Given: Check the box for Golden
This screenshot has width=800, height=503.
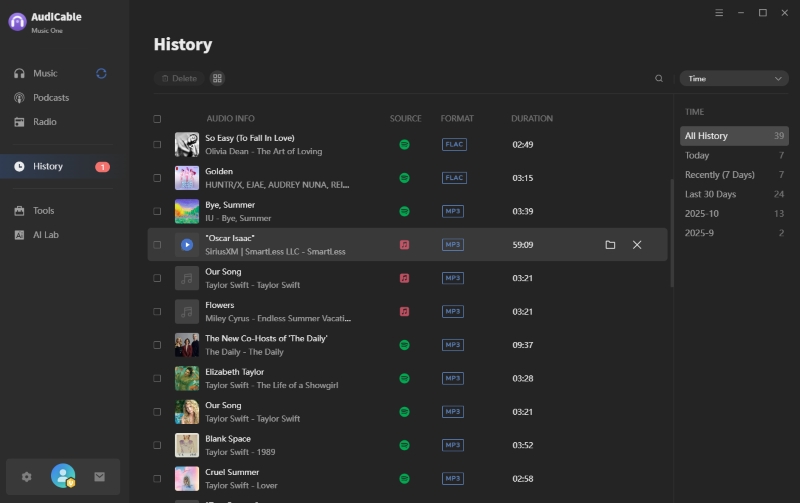Looking at the screenshot, I should tap(157, 178).
